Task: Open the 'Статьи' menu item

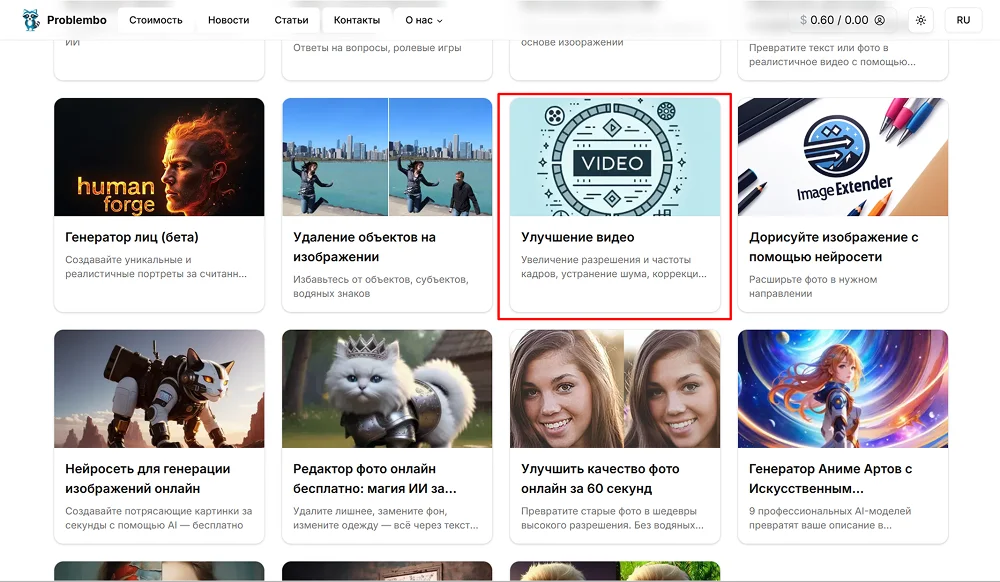Action: pos(291,20)
